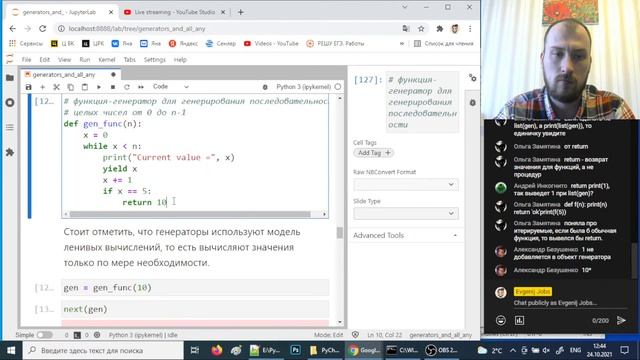Open the Slide Type dropdown

pyautogui.click(x=406, y=213)
